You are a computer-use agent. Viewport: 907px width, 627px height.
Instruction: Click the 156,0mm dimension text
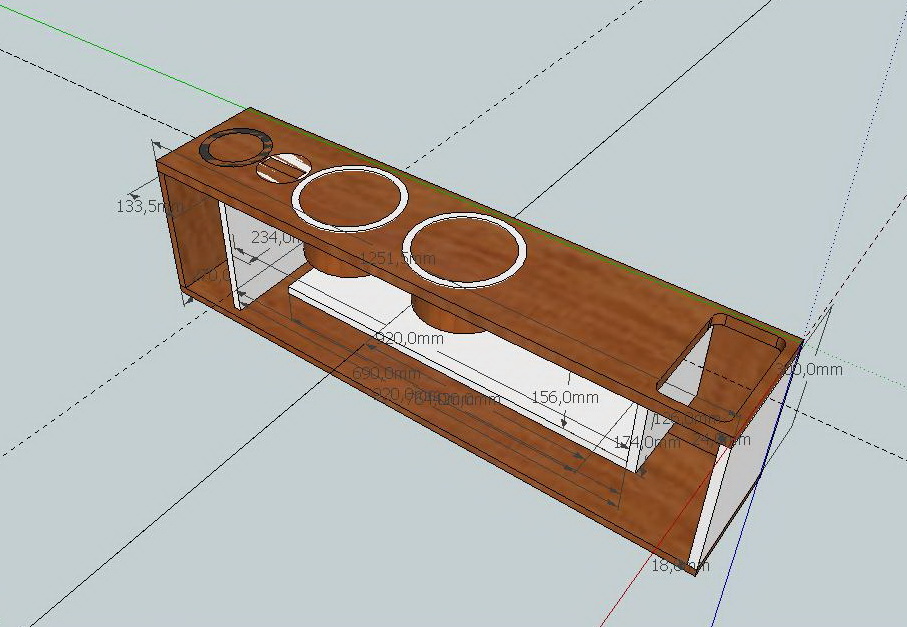point(565,397)
